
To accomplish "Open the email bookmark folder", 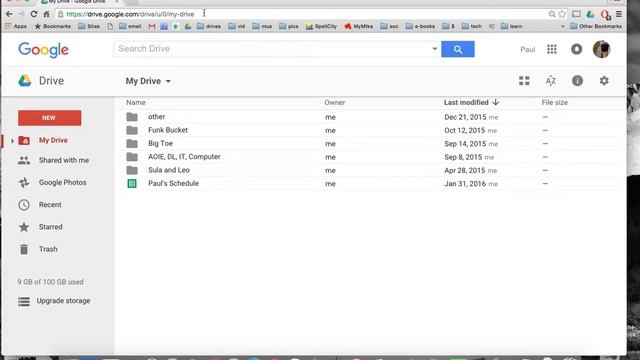I will pos(130,27).
